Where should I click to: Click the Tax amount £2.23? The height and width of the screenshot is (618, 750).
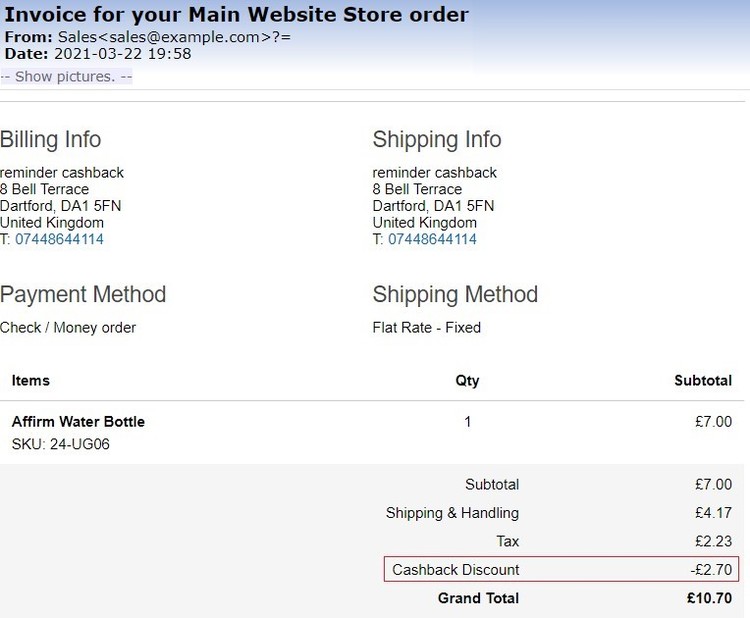point(713,541)
